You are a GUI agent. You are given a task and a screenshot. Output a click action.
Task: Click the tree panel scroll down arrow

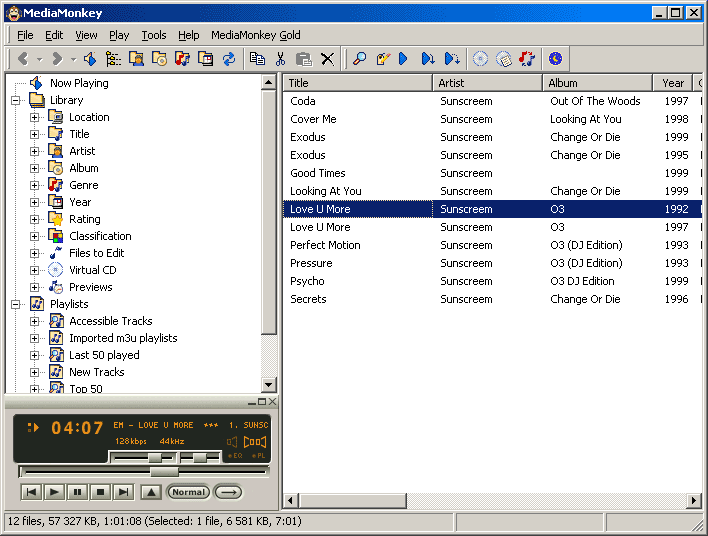(x=269, y=385)
